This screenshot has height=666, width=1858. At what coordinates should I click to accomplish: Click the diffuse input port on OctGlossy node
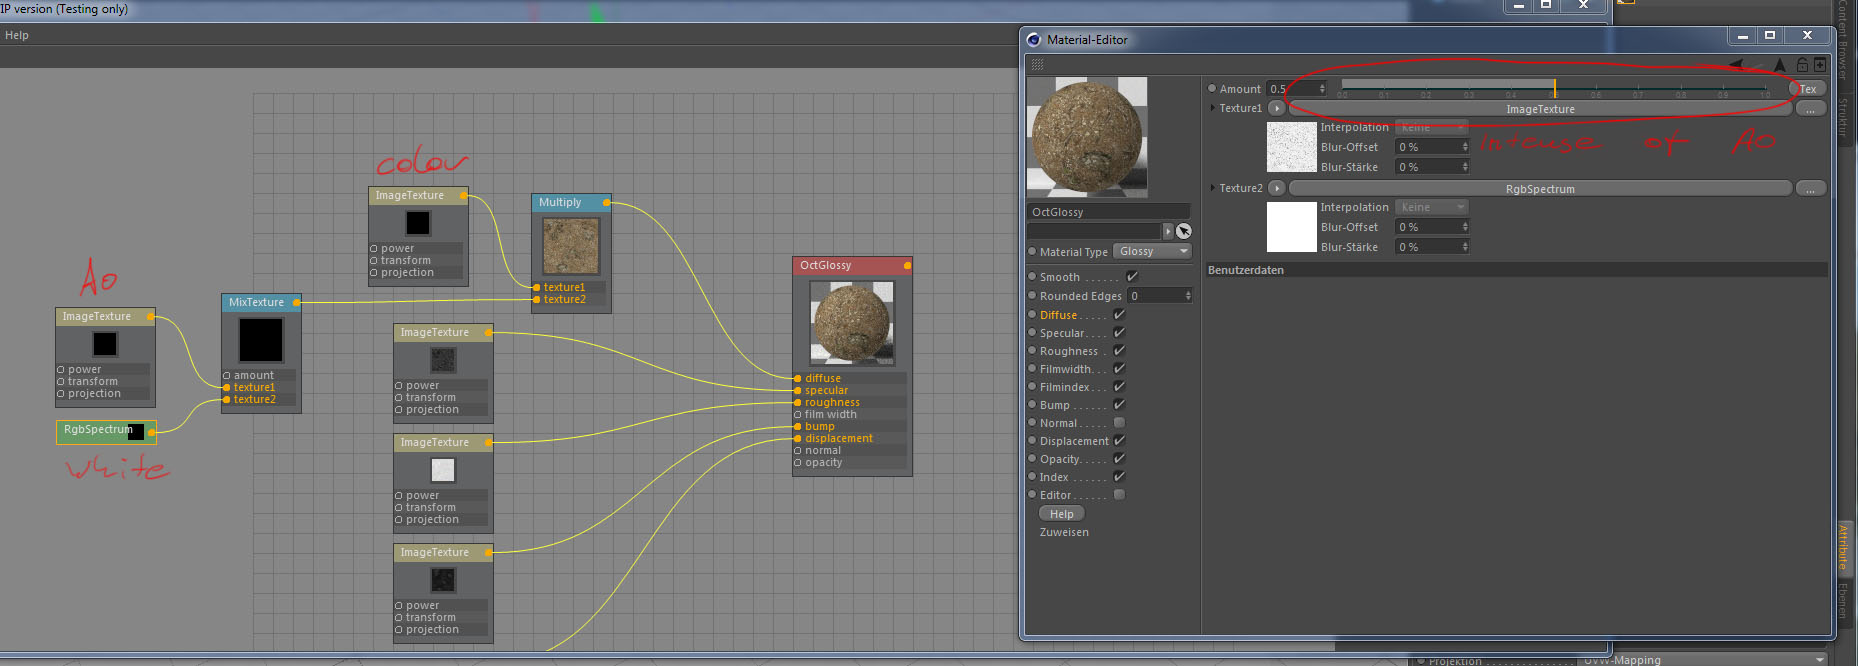pos(797,379)
